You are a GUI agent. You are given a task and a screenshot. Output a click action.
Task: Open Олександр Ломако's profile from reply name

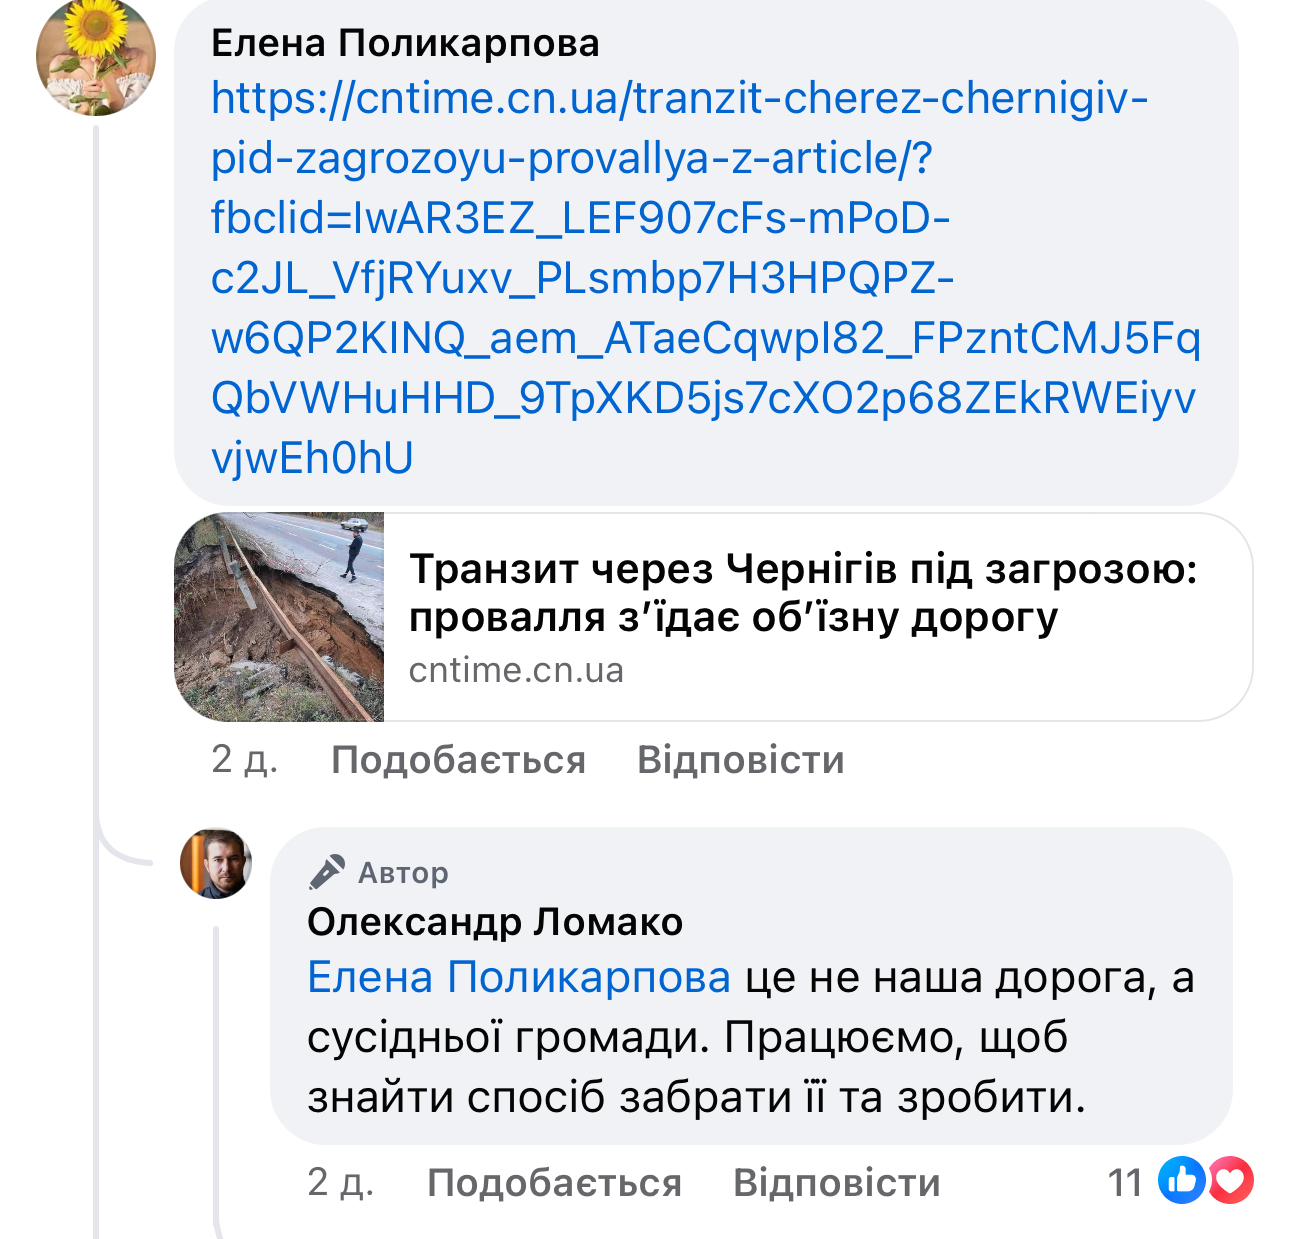pyautogui.click(x=495, y=922)
